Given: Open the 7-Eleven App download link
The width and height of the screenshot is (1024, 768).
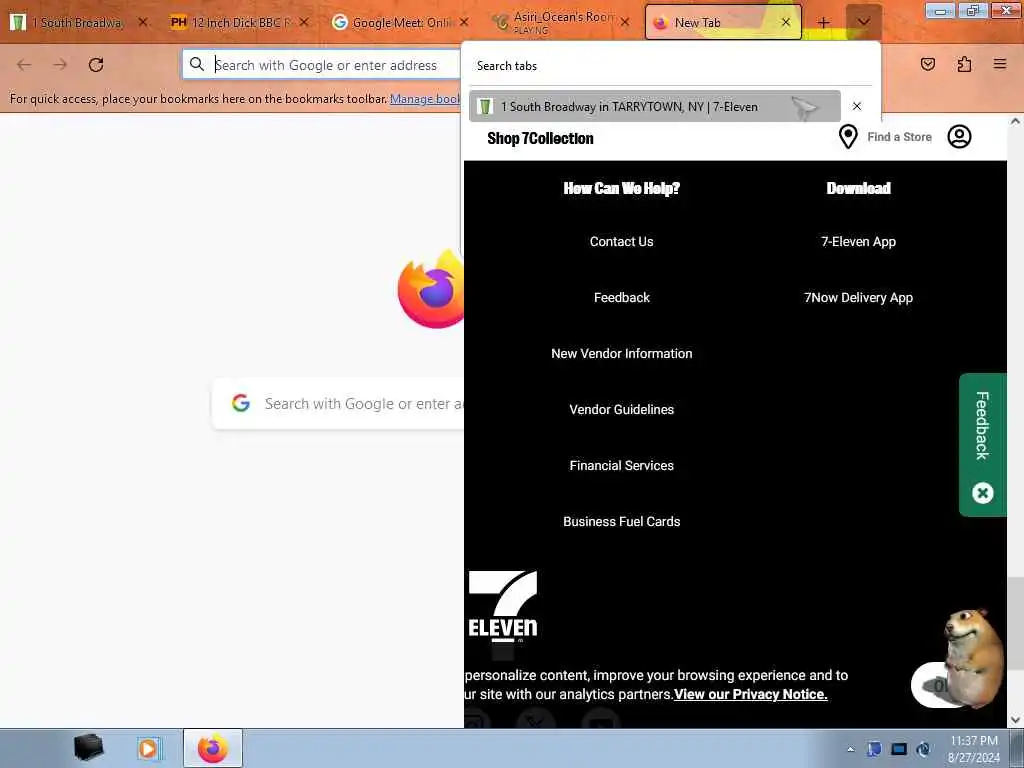Looking at the screenshot, I should coord(858,242).
